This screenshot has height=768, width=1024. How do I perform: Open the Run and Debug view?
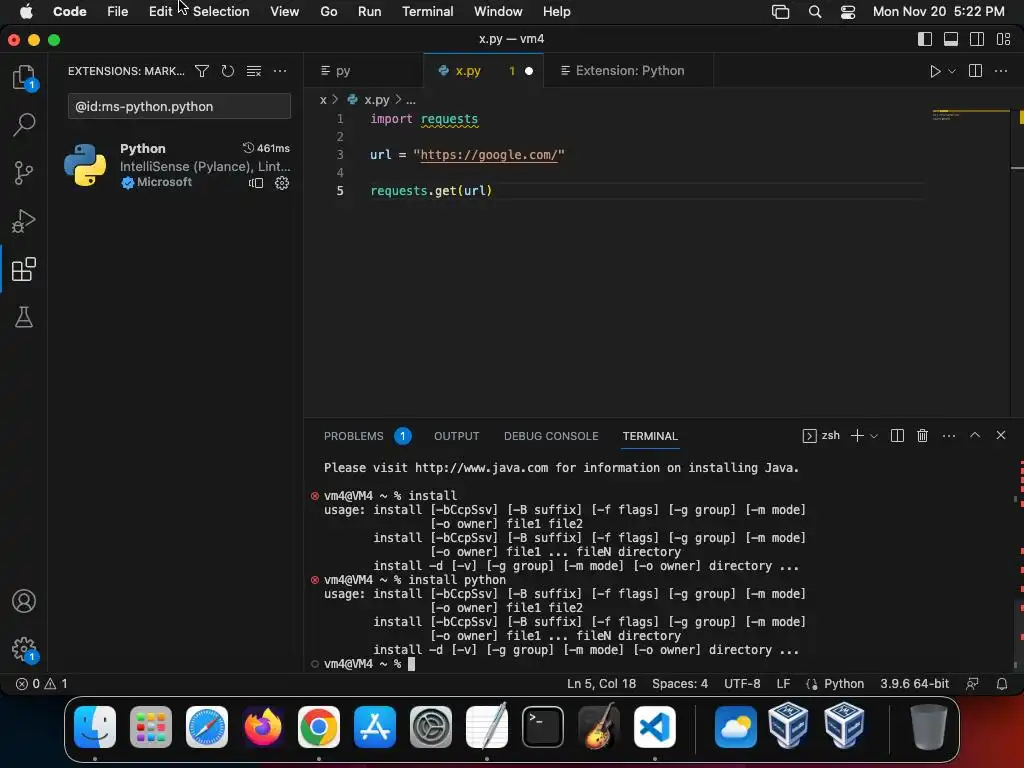click(24, 221)
